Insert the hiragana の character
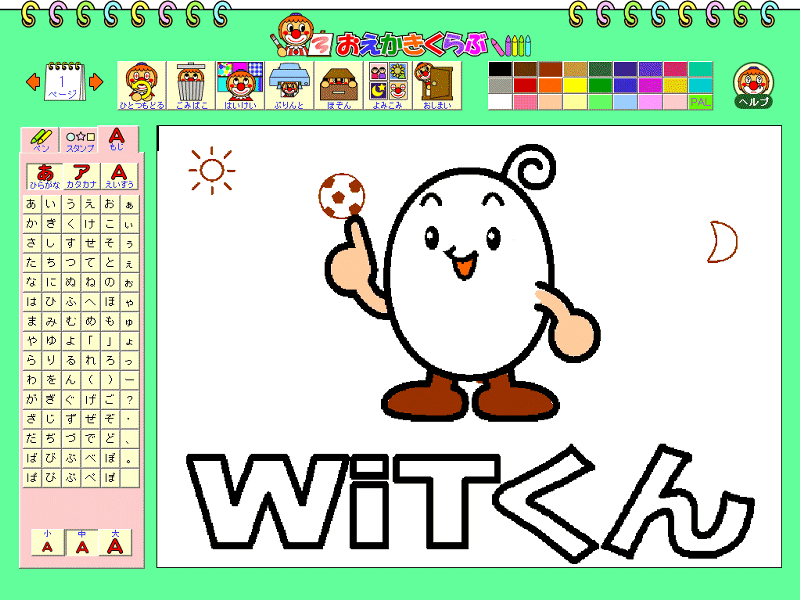The image size is (800, 600). [x=110, y=282]
